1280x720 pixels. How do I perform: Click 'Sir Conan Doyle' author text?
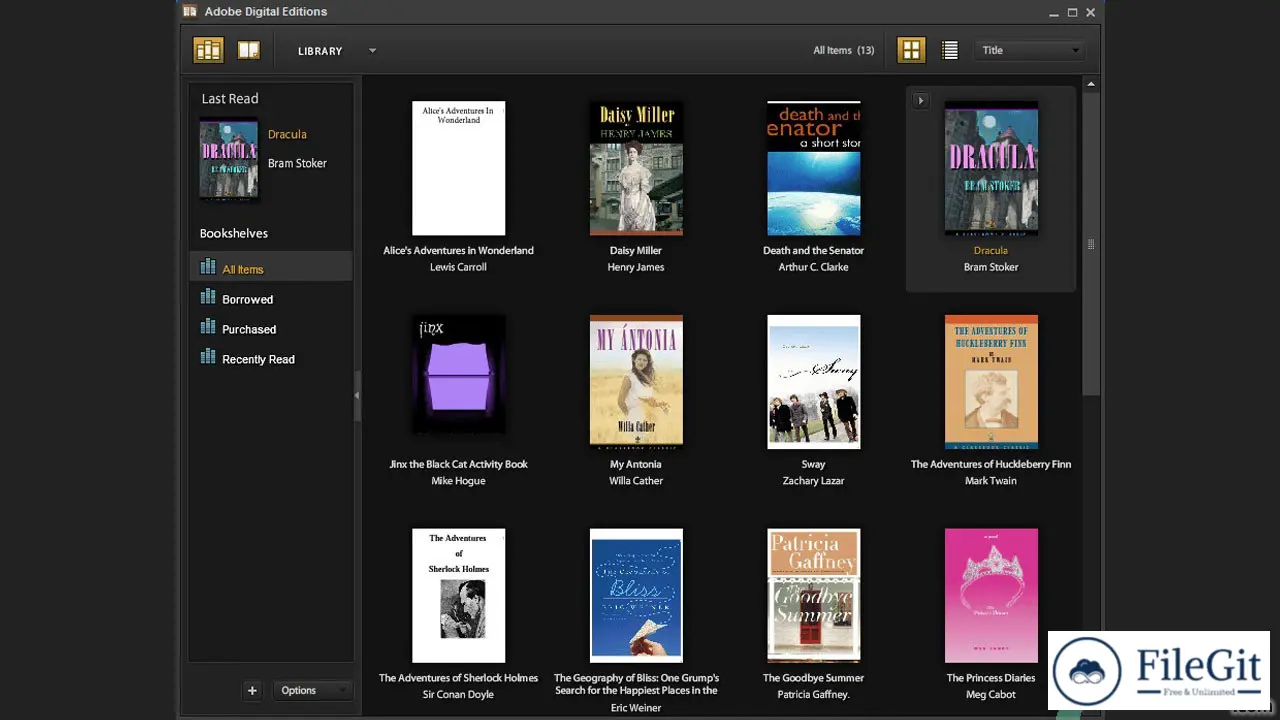click(458, 695)
